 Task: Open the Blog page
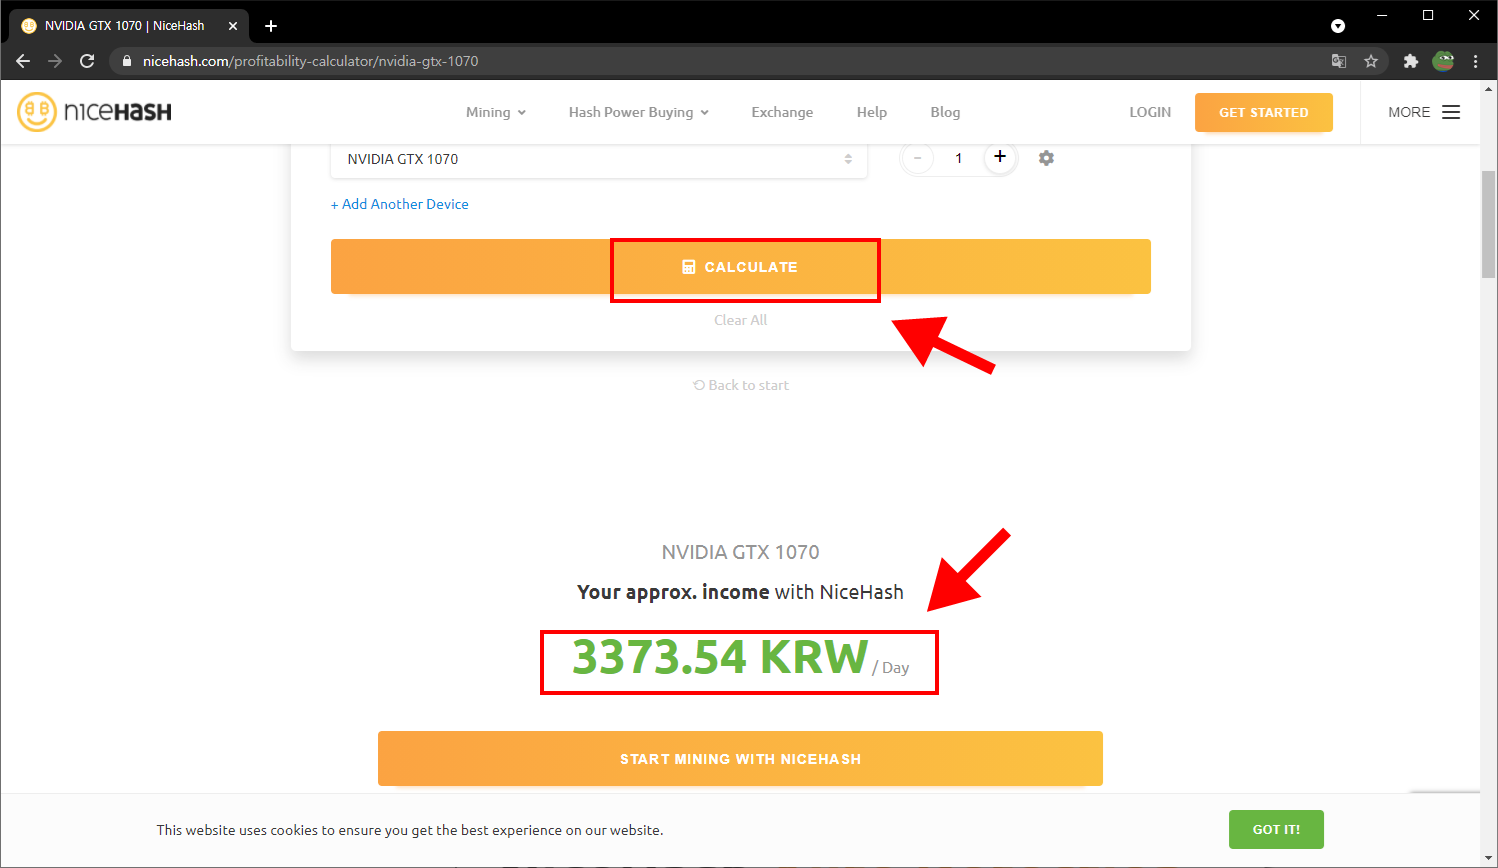click(945, 112)
